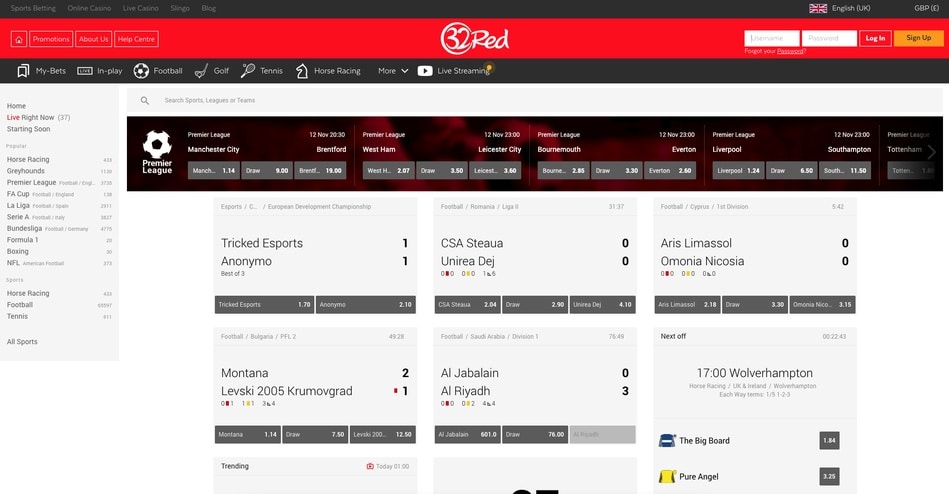949x494 pixels.
Task: Click the 32Red logo
Action: tap(474, 38)
